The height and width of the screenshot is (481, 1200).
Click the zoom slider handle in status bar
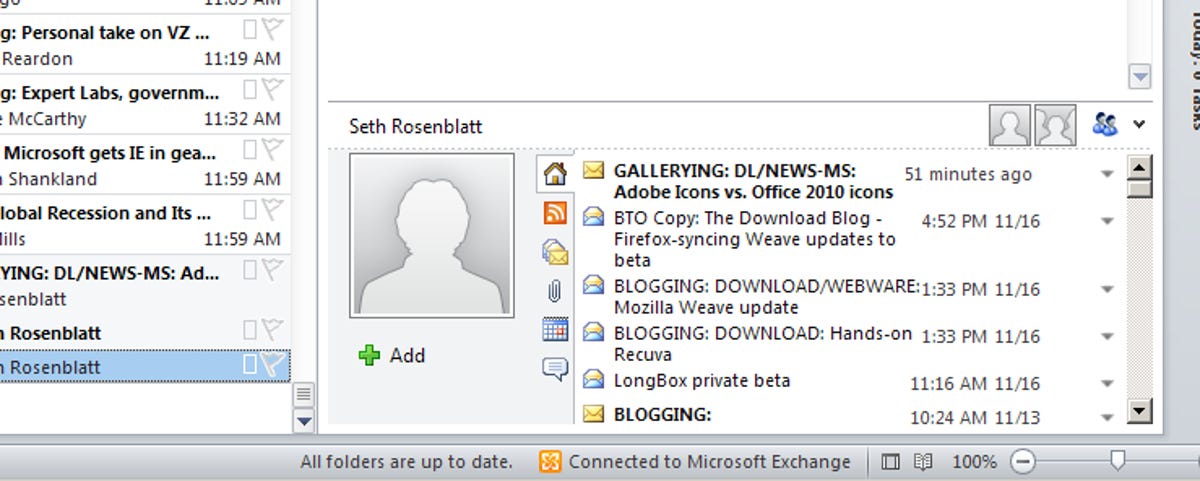pos(1118,461)
